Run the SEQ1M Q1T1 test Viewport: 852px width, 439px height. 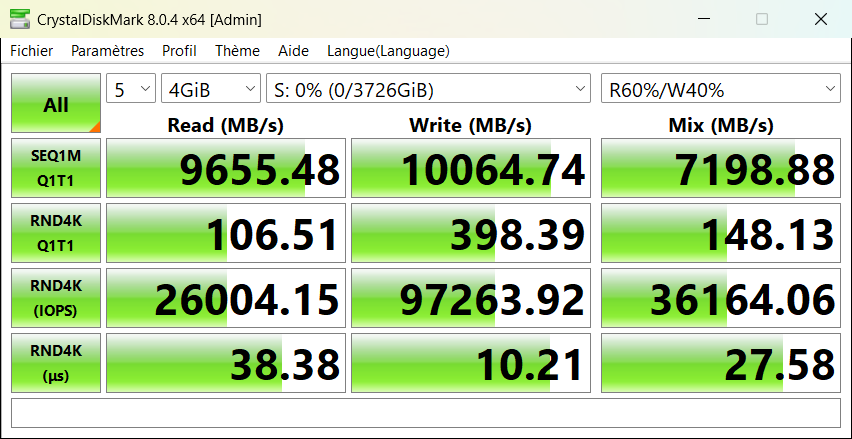click(x=56, y=168)
